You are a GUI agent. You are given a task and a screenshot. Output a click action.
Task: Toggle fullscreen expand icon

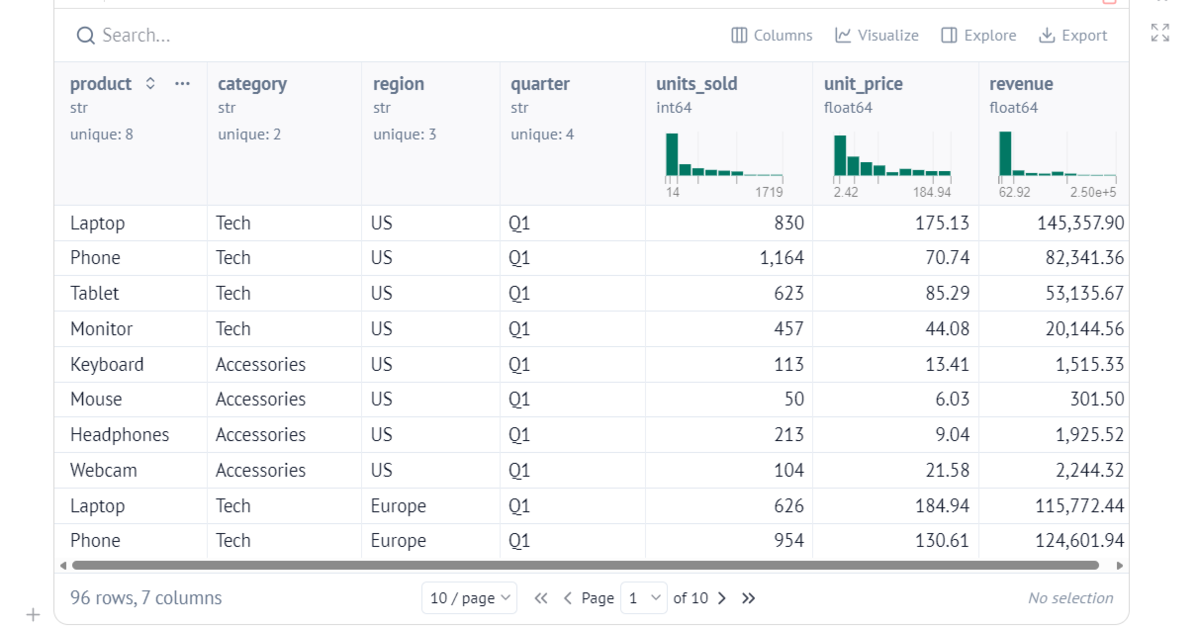click(1160, 32)
